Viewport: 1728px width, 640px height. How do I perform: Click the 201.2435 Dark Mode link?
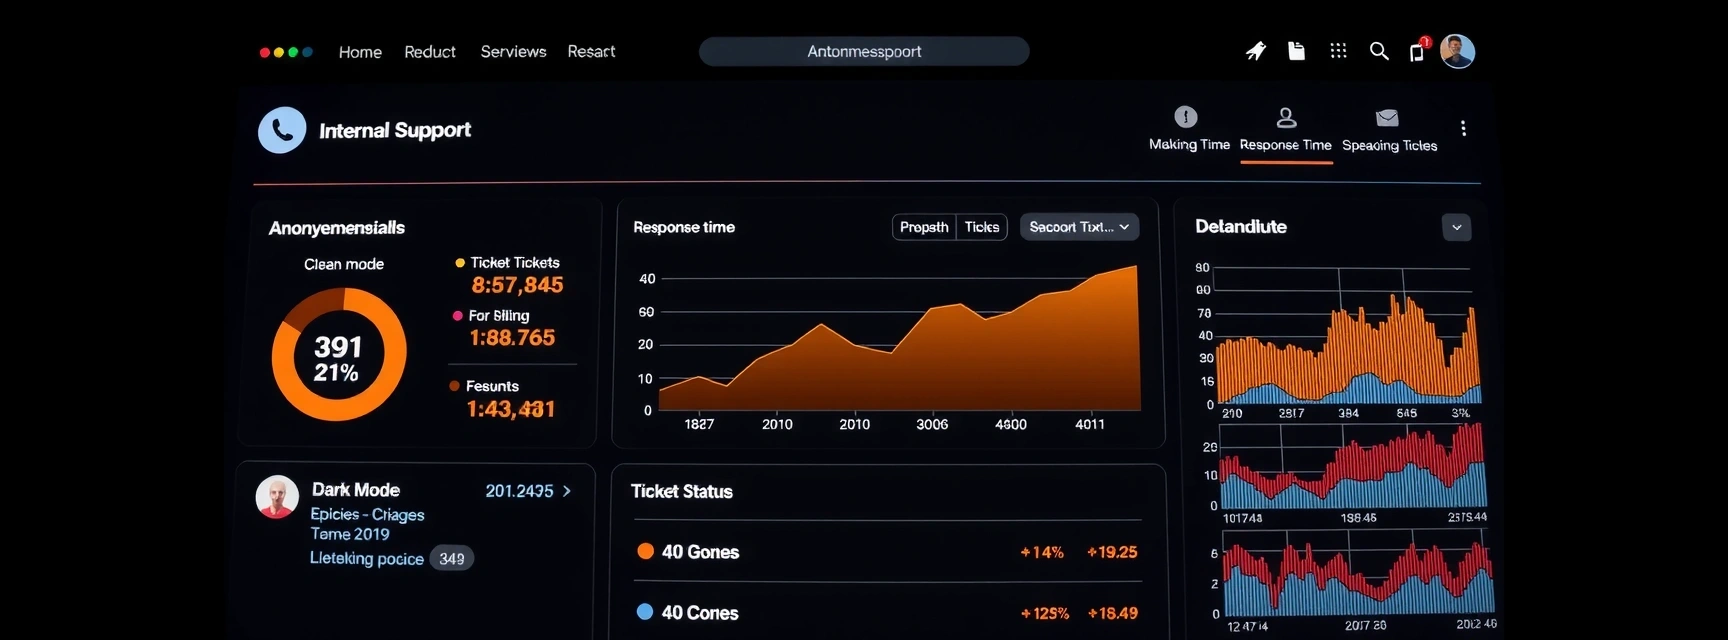click(x=519, y=491)
